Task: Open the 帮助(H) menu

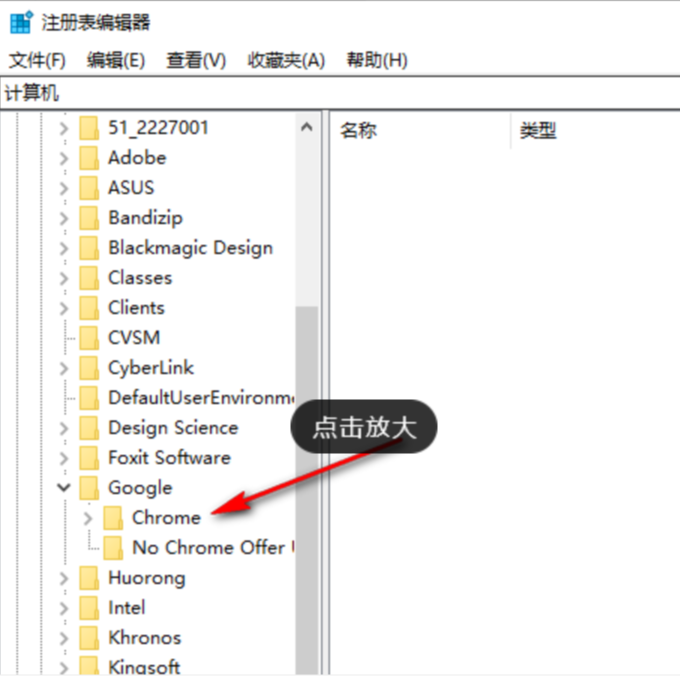Action: [377, 60]
